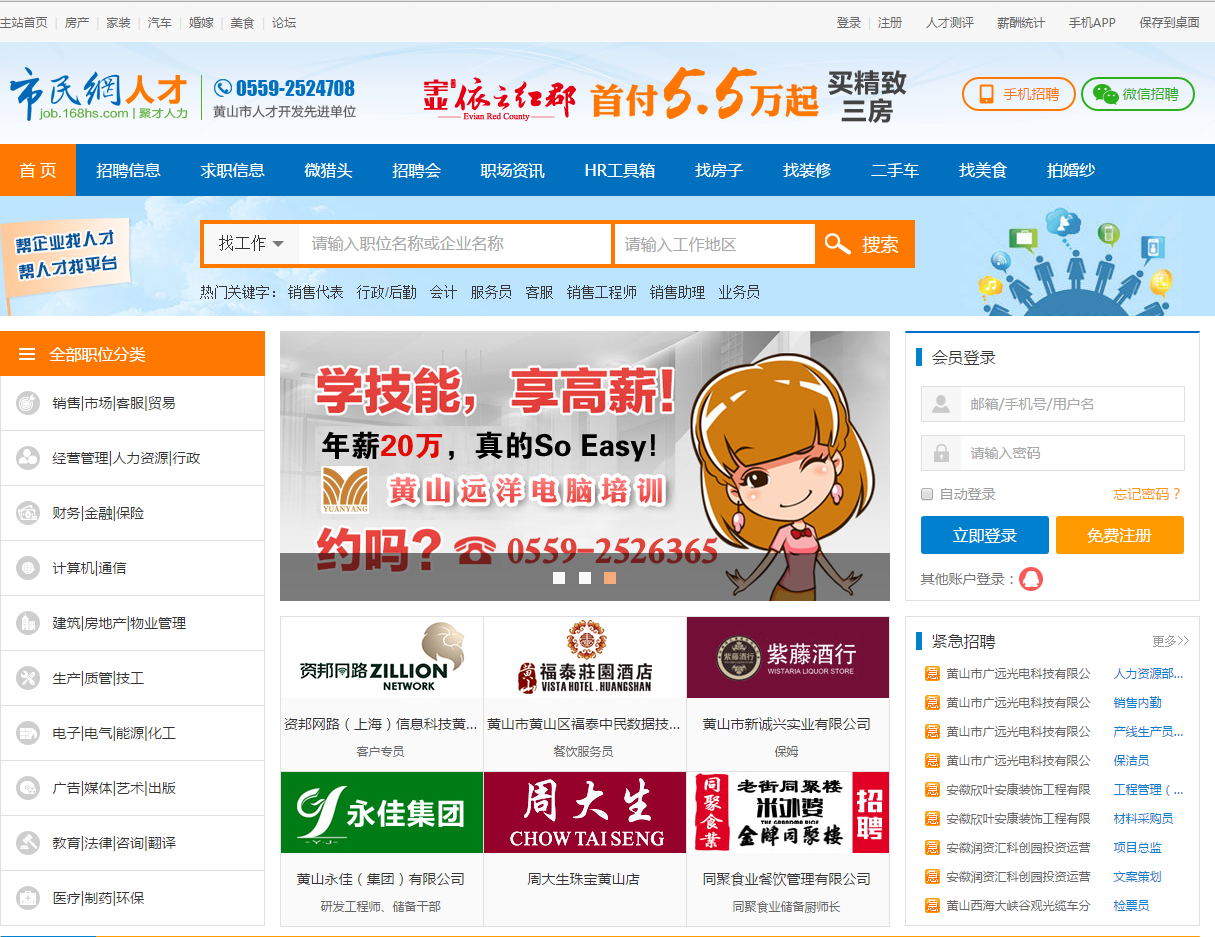Click the urgent badge beside 检票员 listing
The width and height of the screenshot is (1215, 937).
[932, 906]
